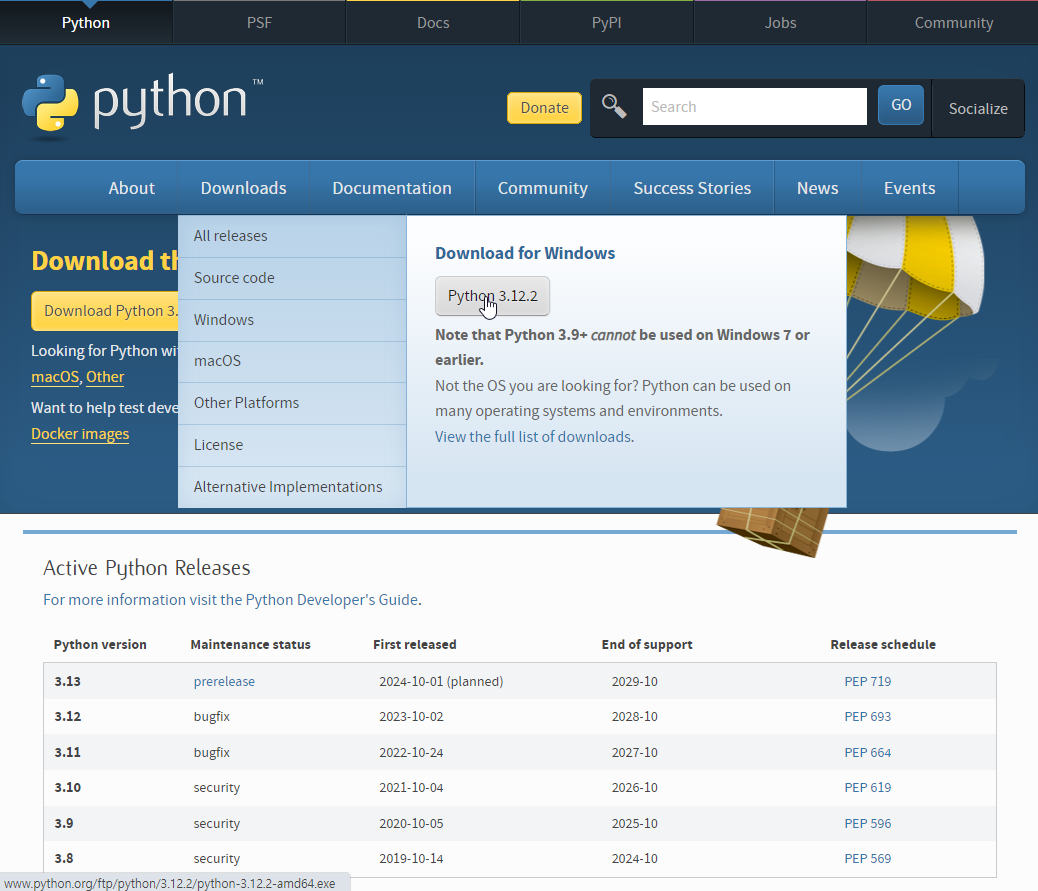The height and width of the screenshot is (891, 1038).
Task: Click version 3.11 in the releases table
Action: 68,752
